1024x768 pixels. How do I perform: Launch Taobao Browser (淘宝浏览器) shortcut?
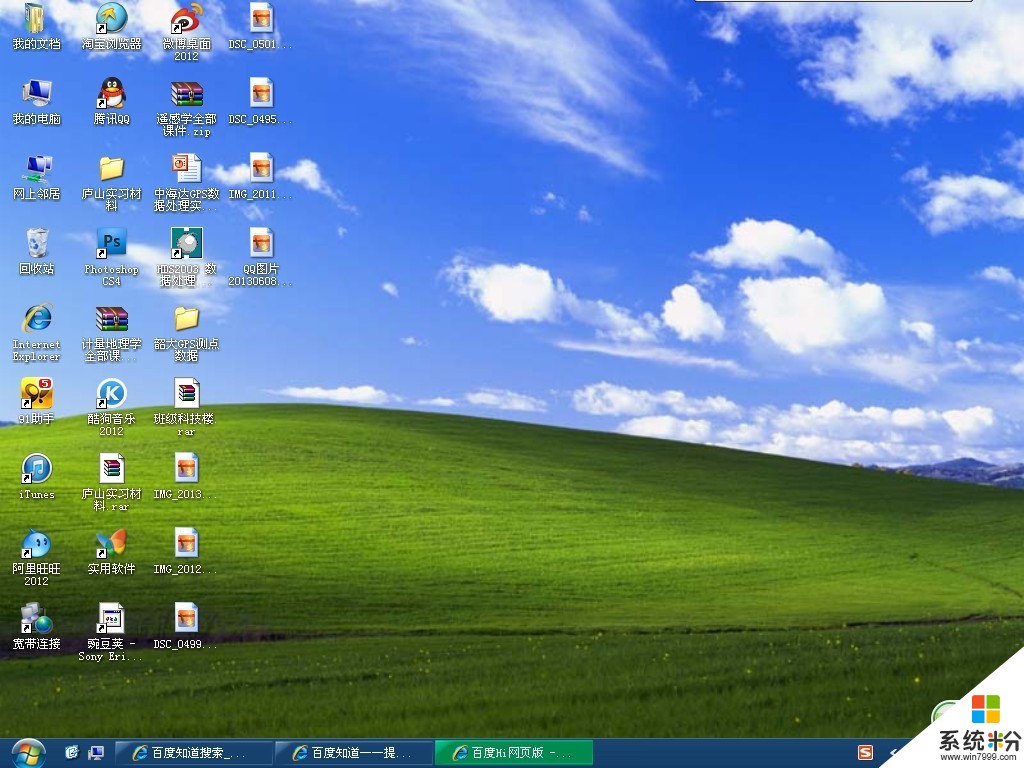(111, 19)
